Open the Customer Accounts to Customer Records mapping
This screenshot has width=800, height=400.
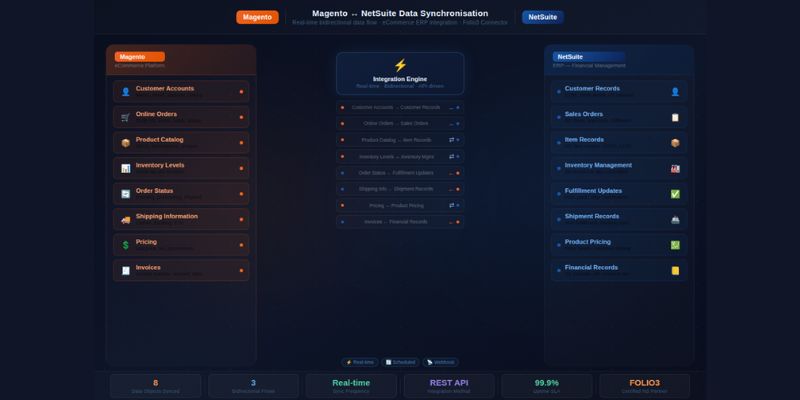[x=400, y=108]
